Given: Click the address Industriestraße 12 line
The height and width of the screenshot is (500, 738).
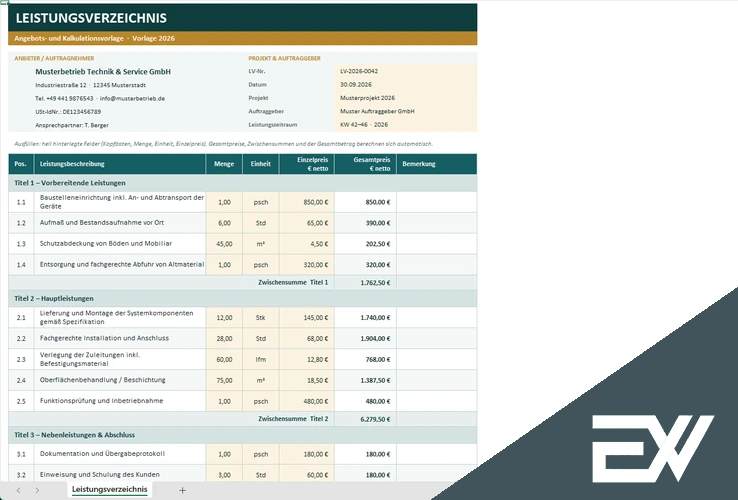Looking at the screenshot, I should (x=90, y=85).
